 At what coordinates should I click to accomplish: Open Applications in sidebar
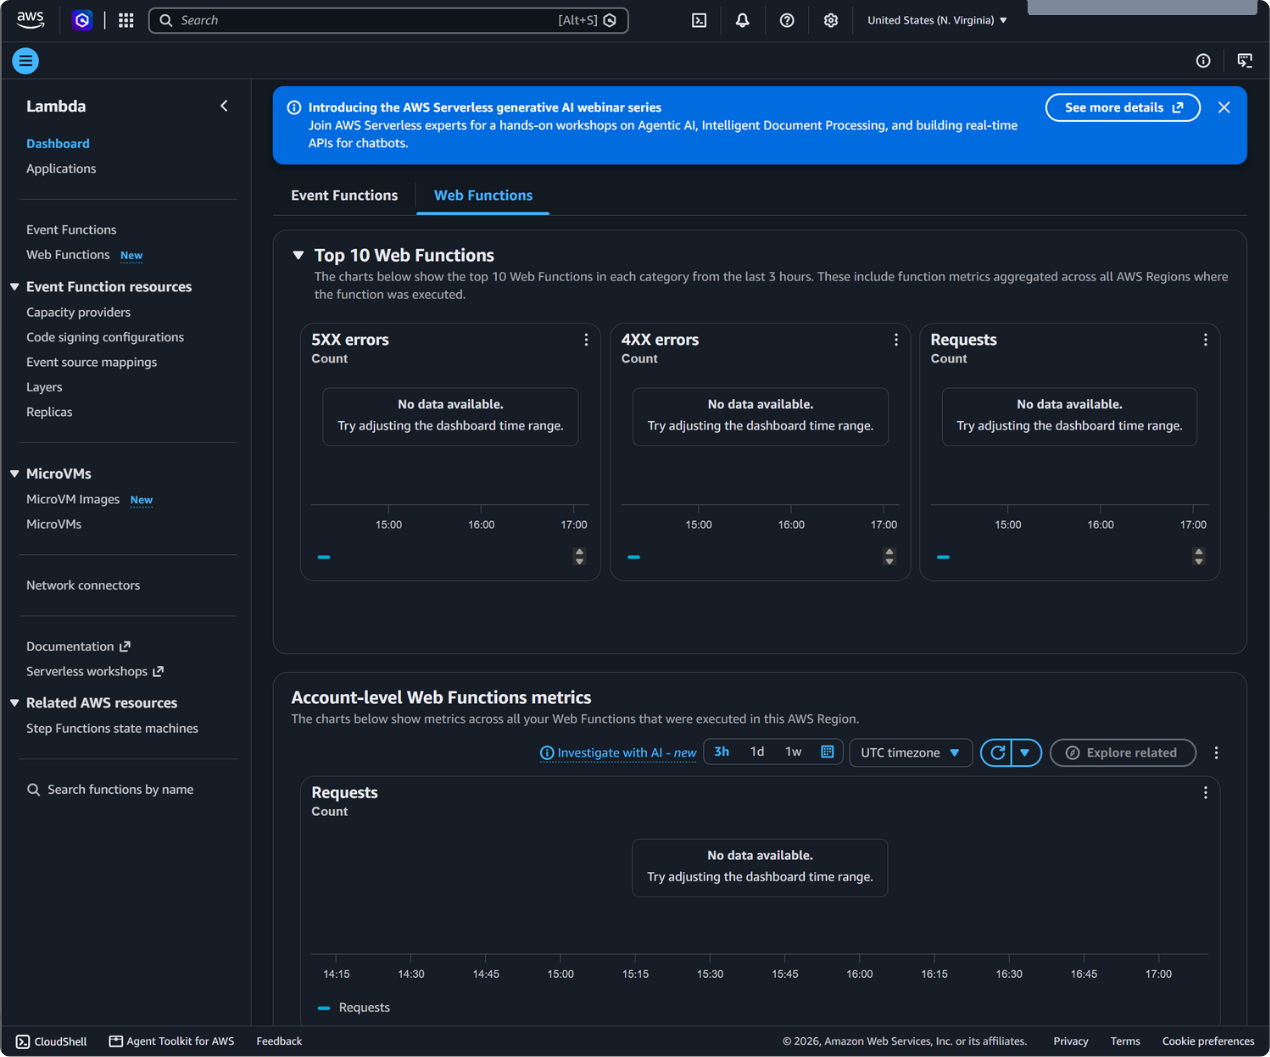pyautogui.click(x=61, y=169)
